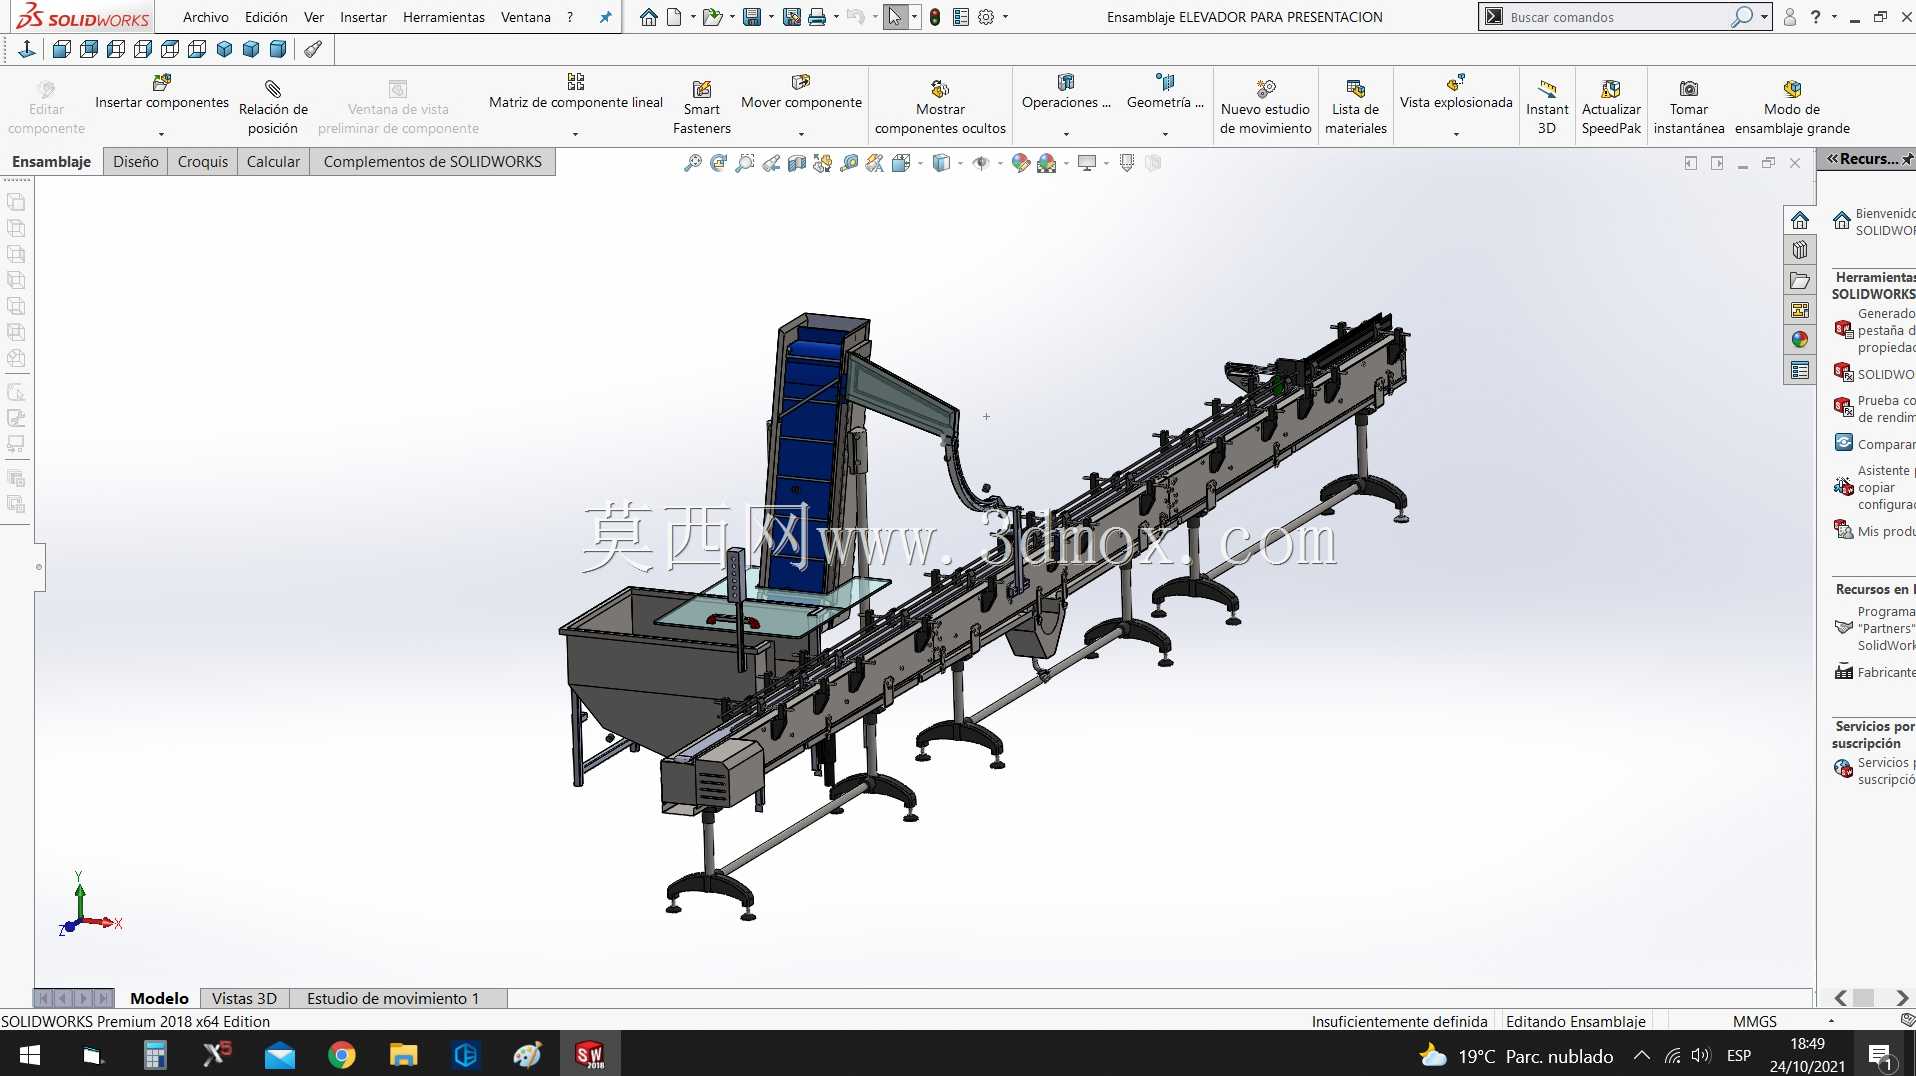Click the Insertar componentes tool icon

click(x=162, y=82)
